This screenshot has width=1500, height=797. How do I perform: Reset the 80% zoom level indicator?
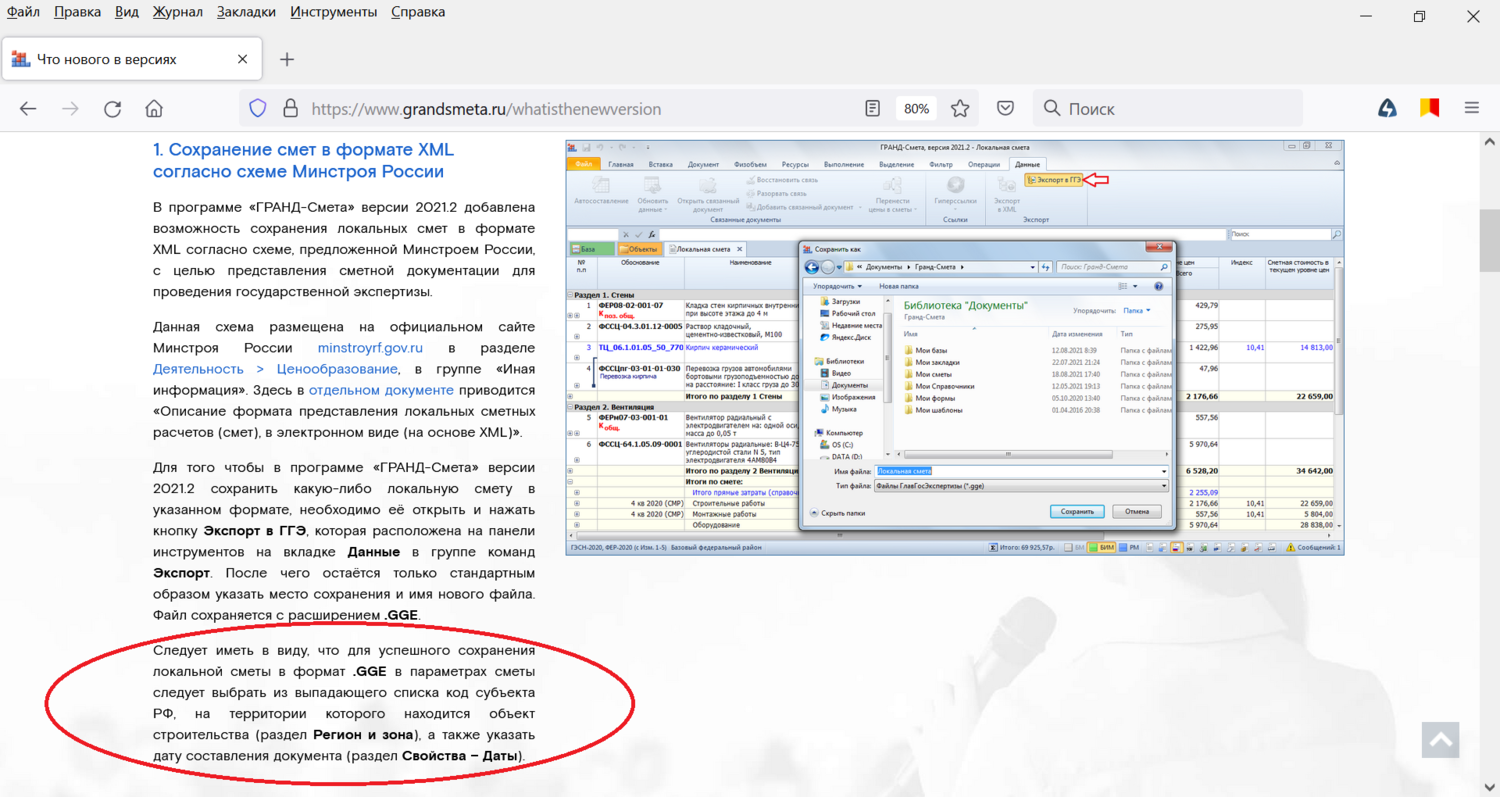[x=916, y=109]
